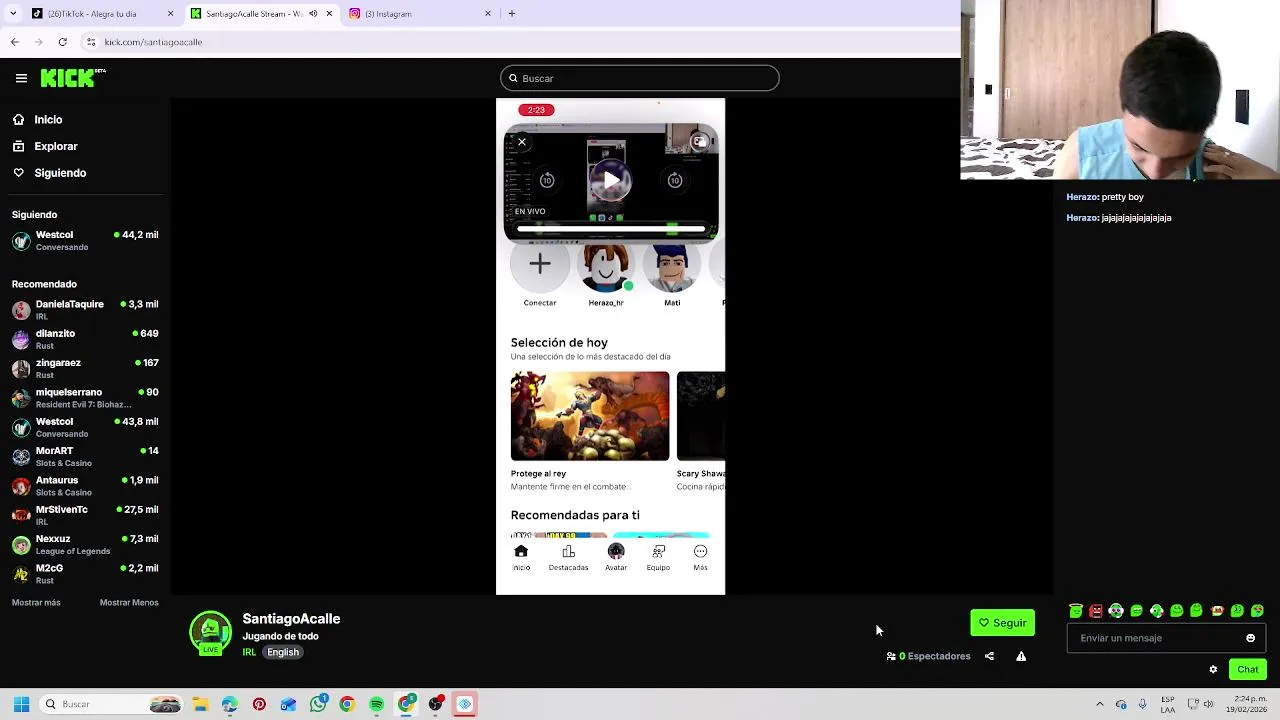This screenshot has width=1280, height=720.
Task: Open WhatsApp from taskbar
Action: click(318, 704)
